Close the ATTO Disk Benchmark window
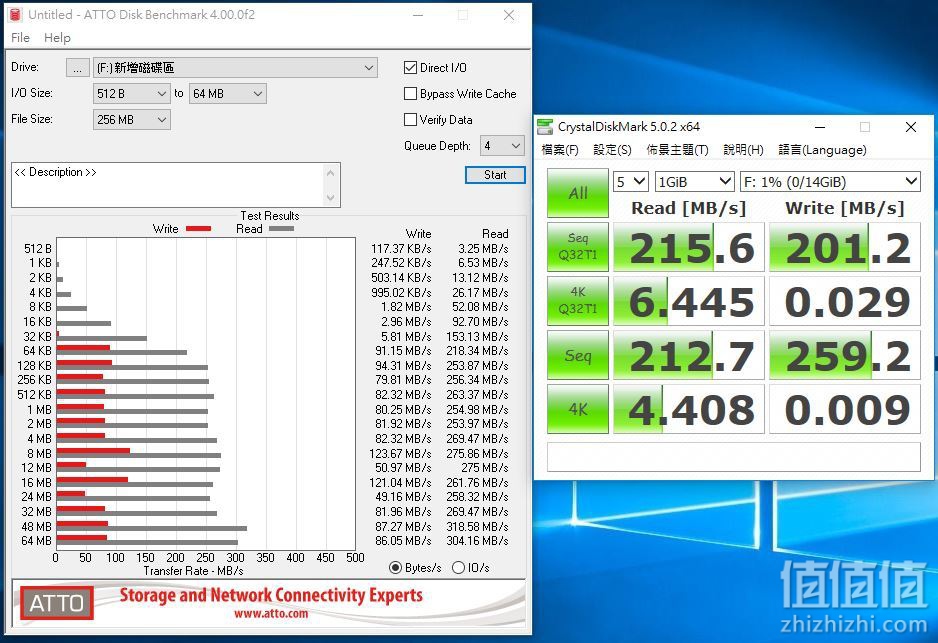Image resolution: width=938 pixels, height=643 pixels. click(x=508, y=15)
